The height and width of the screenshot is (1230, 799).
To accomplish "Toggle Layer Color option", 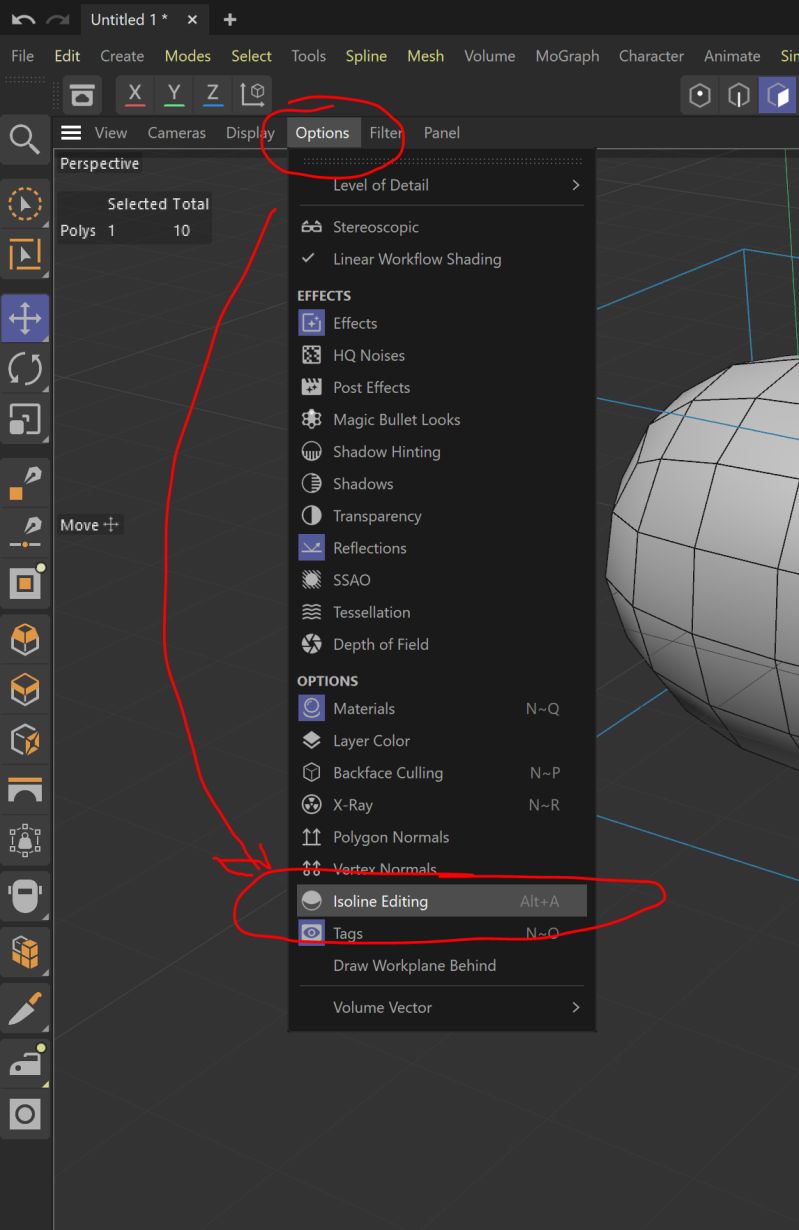I will click(441, 741).
